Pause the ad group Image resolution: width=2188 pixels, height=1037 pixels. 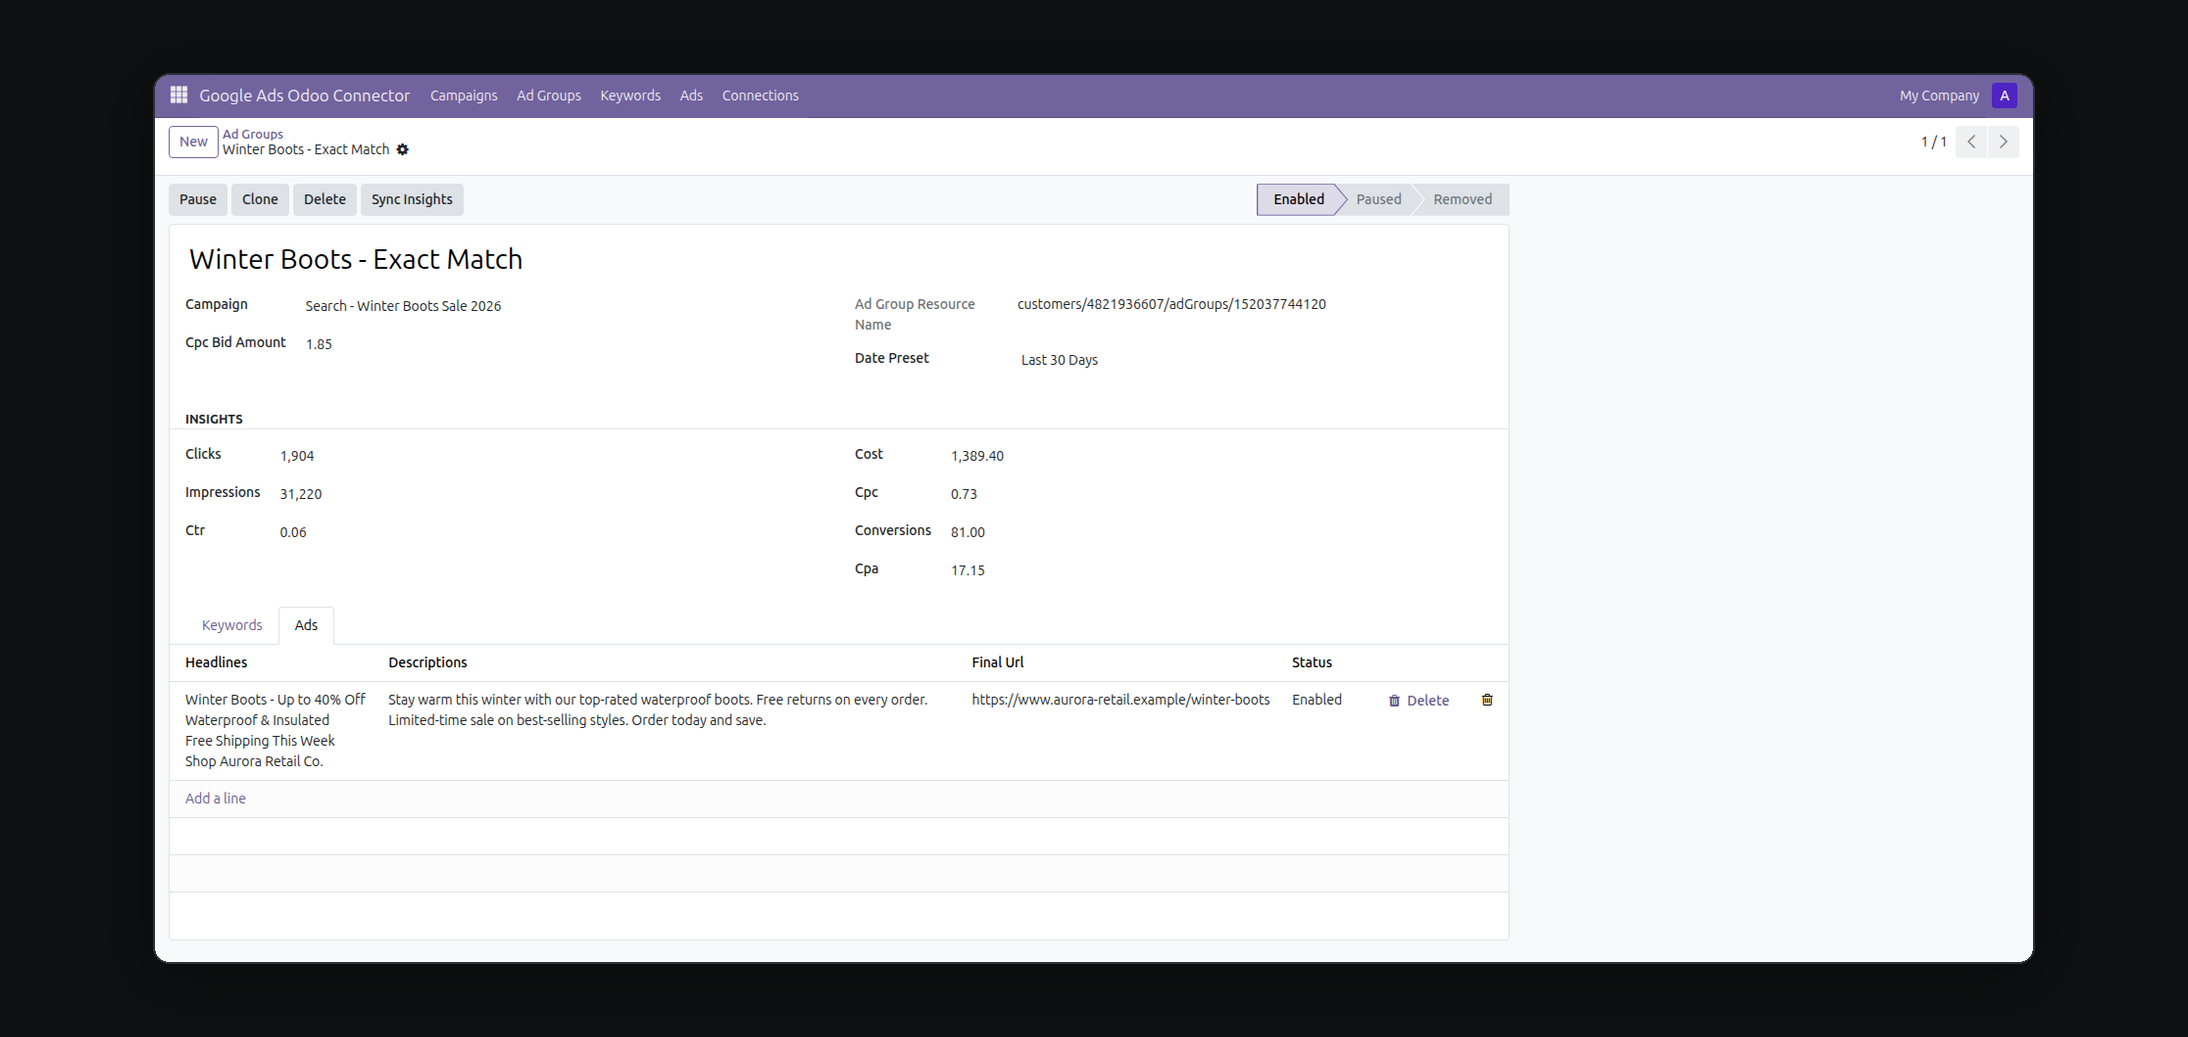click(198, 200)
